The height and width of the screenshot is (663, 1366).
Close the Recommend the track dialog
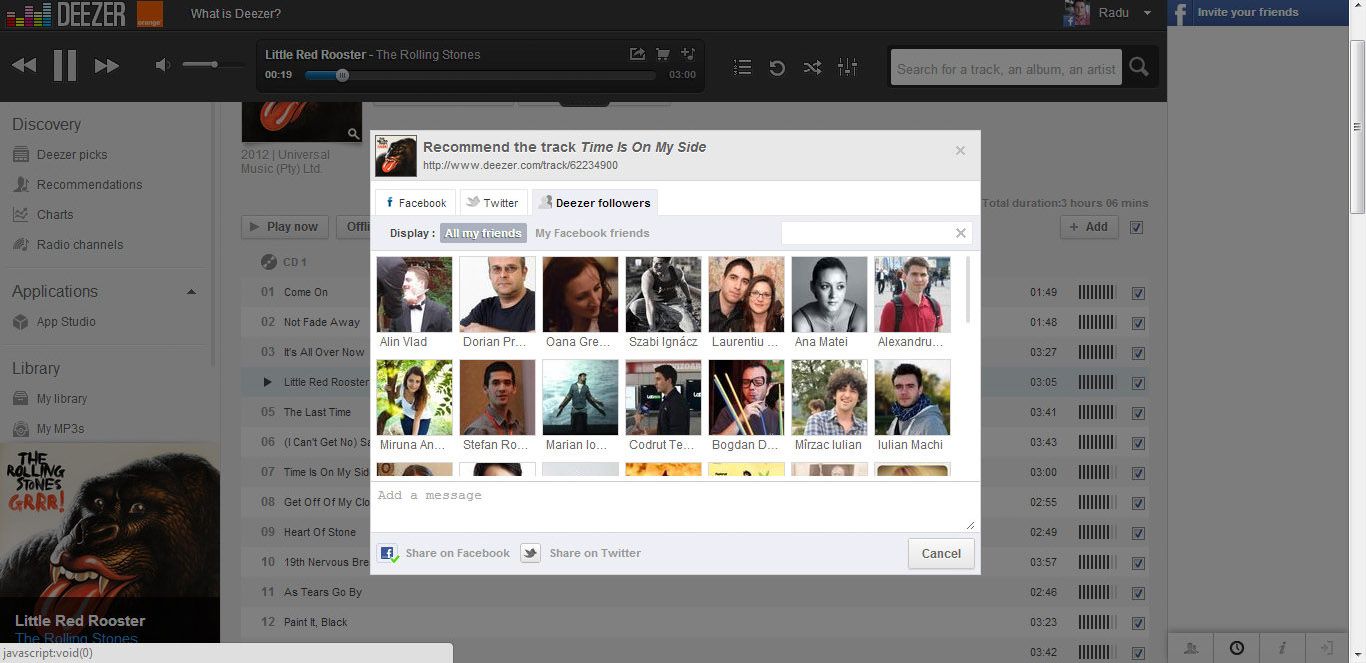(960, 150)
